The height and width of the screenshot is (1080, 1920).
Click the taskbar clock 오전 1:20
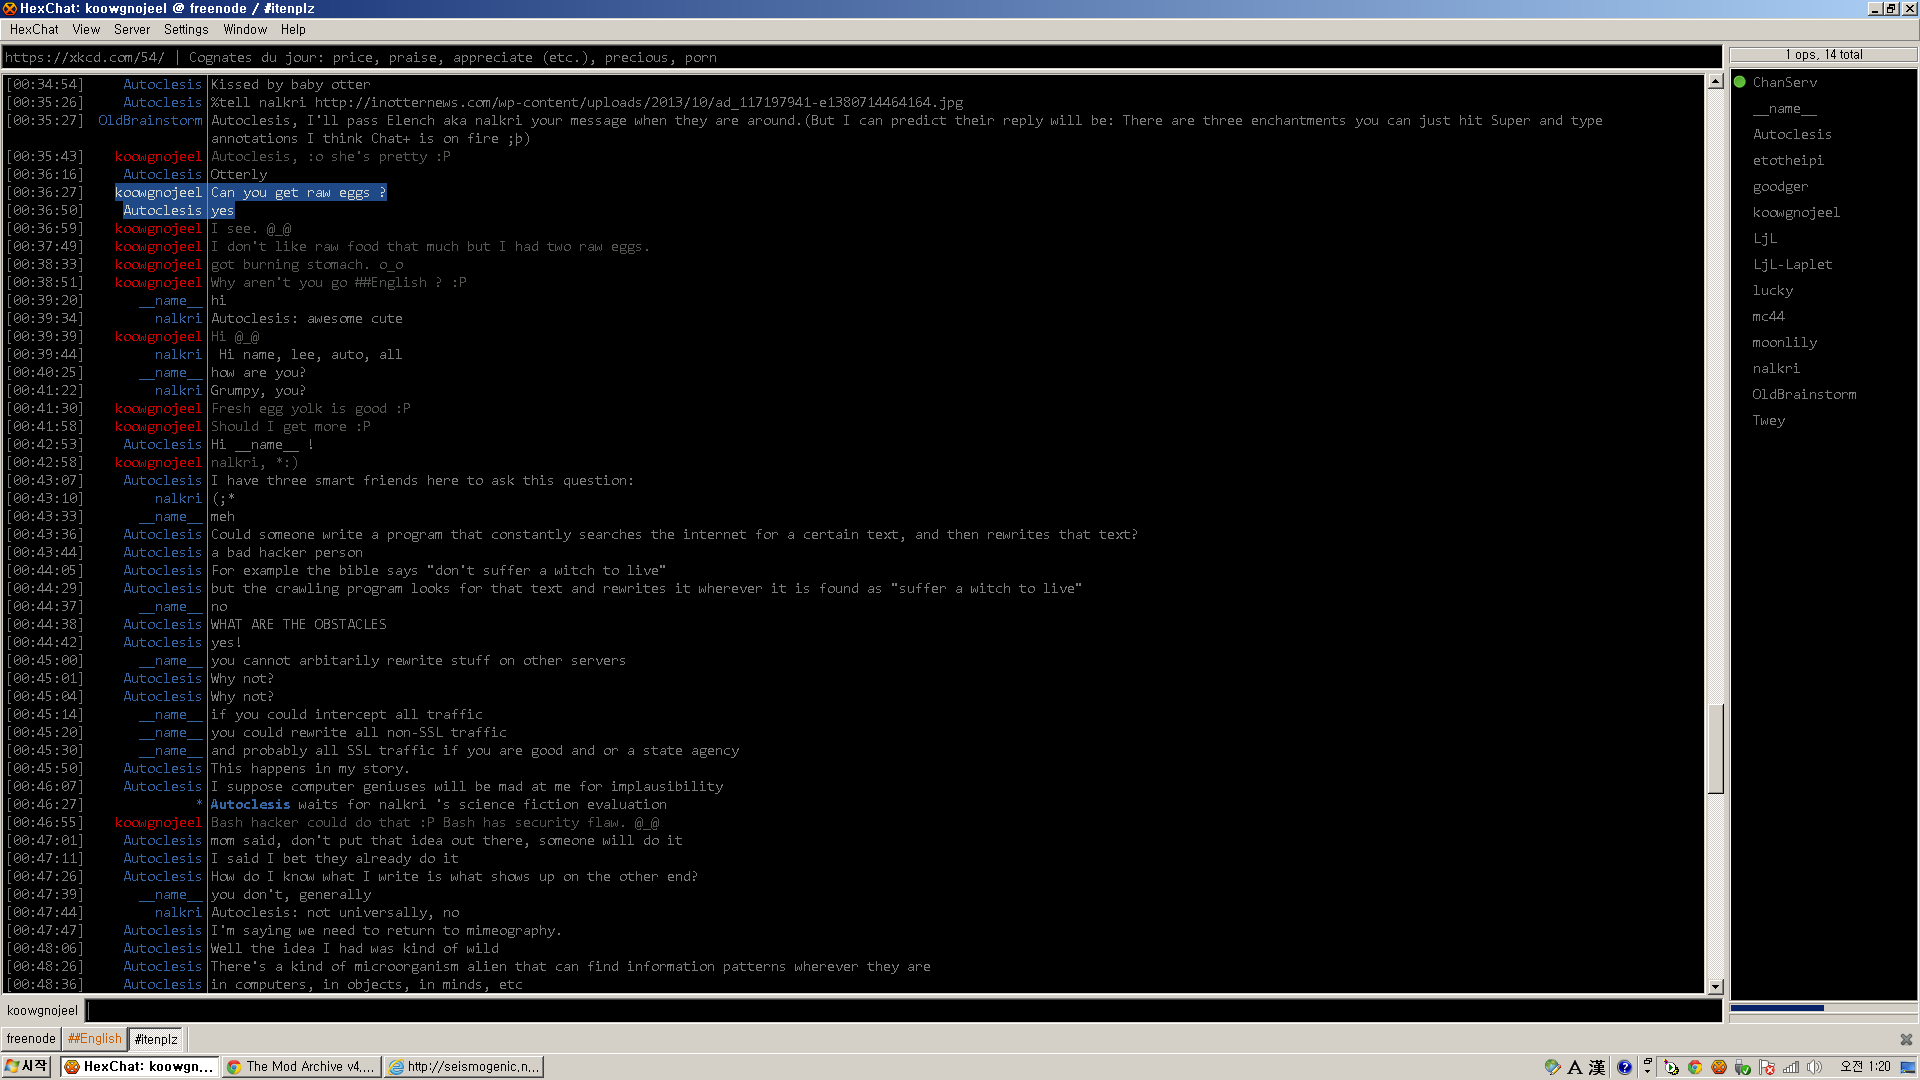pyautogui.click(x=1865, y=1067)
